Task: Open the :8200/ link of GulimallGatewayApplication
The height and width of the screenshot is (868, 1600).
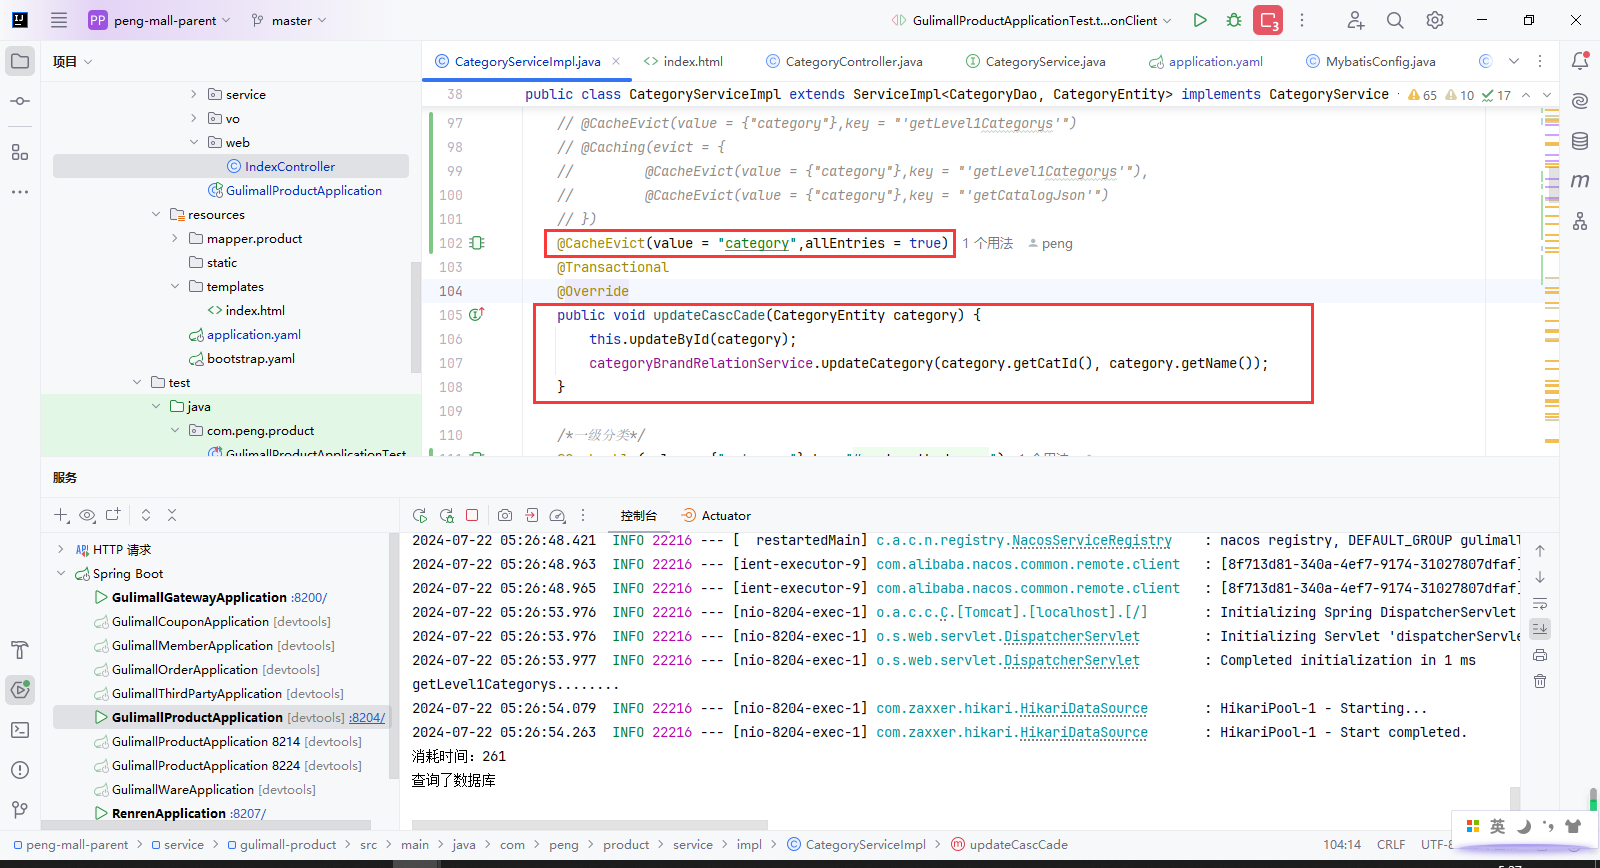Action: 309,597
